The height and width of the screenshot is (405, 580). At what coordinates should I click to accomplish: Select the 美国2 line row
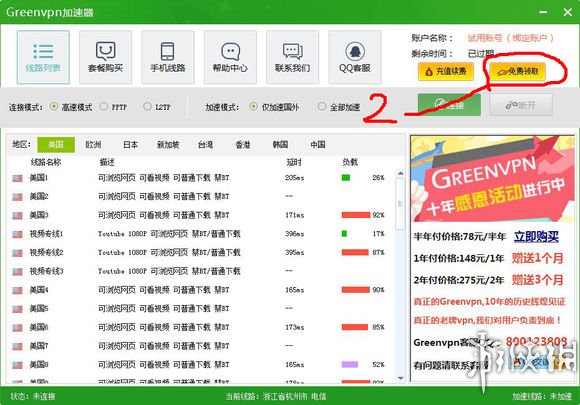200,196
